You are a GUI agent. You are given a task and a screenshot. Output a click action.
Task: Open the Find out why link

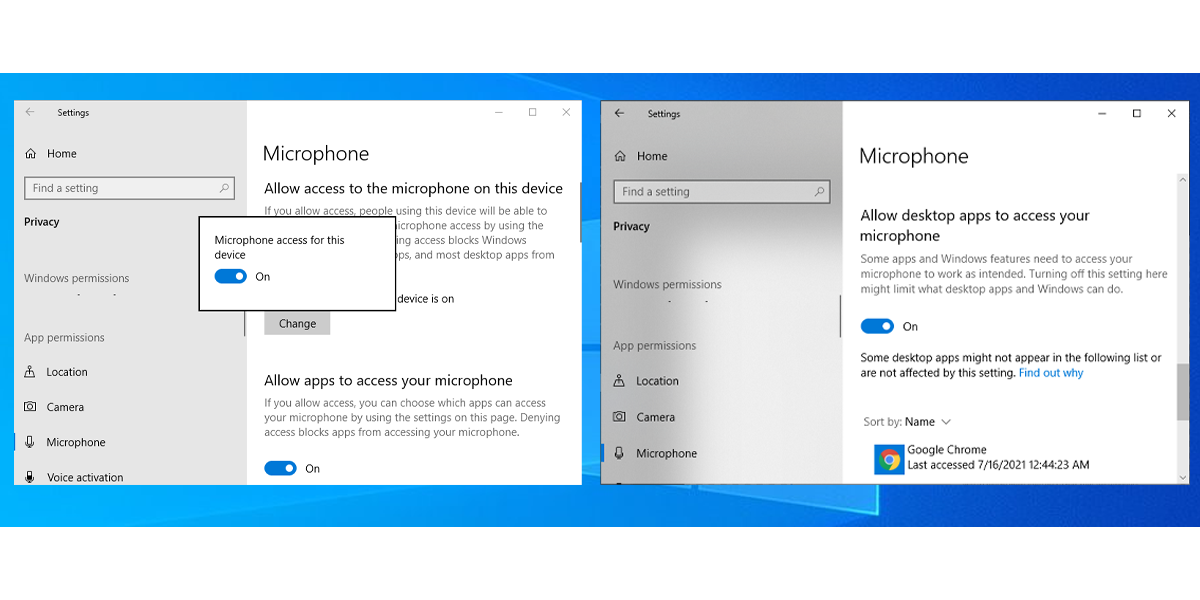1051,373
